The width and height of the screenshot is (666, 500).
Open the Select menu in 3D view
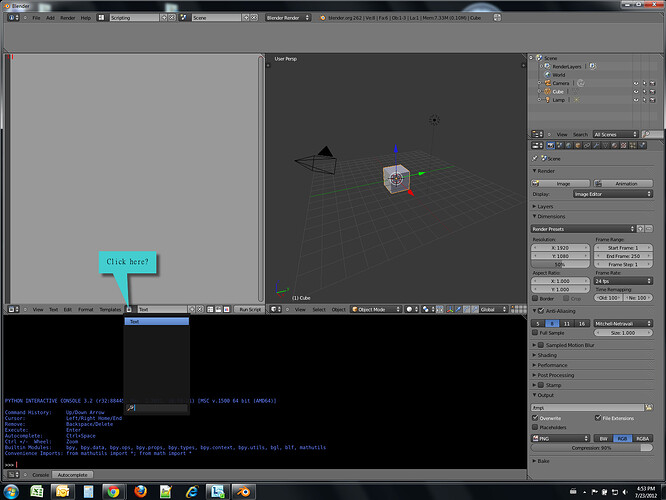[319, 309]
